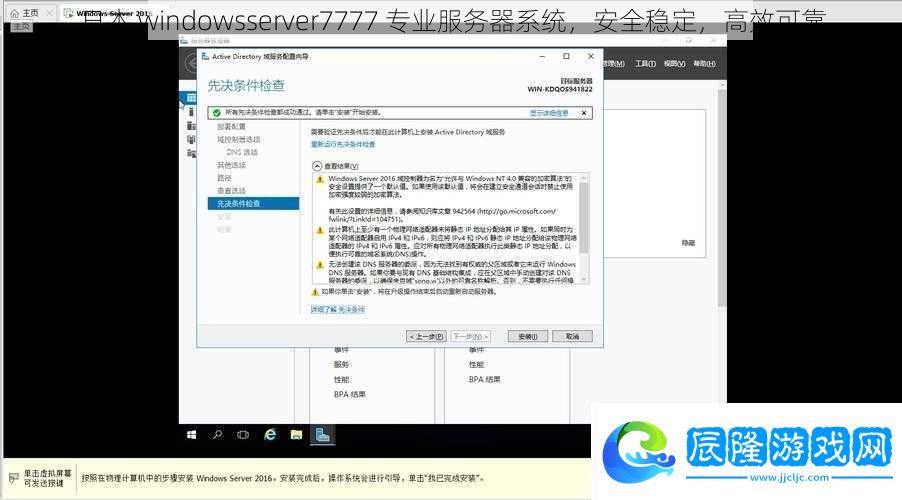Click BPA 结果 in the left tile

point(350,394)
